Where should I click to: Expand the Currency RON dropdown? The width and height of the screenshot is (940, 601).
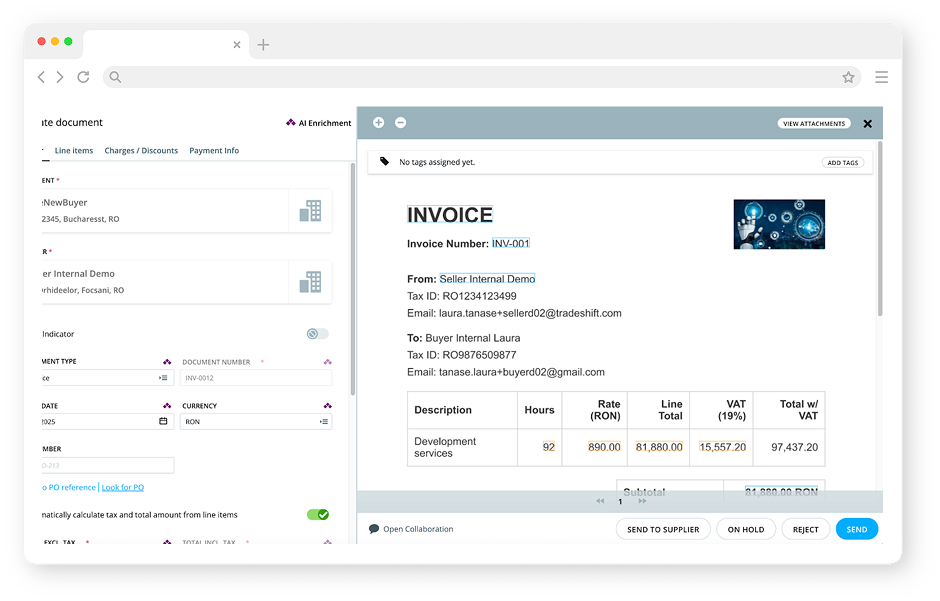pyautogui.click(x=324, y=422)
